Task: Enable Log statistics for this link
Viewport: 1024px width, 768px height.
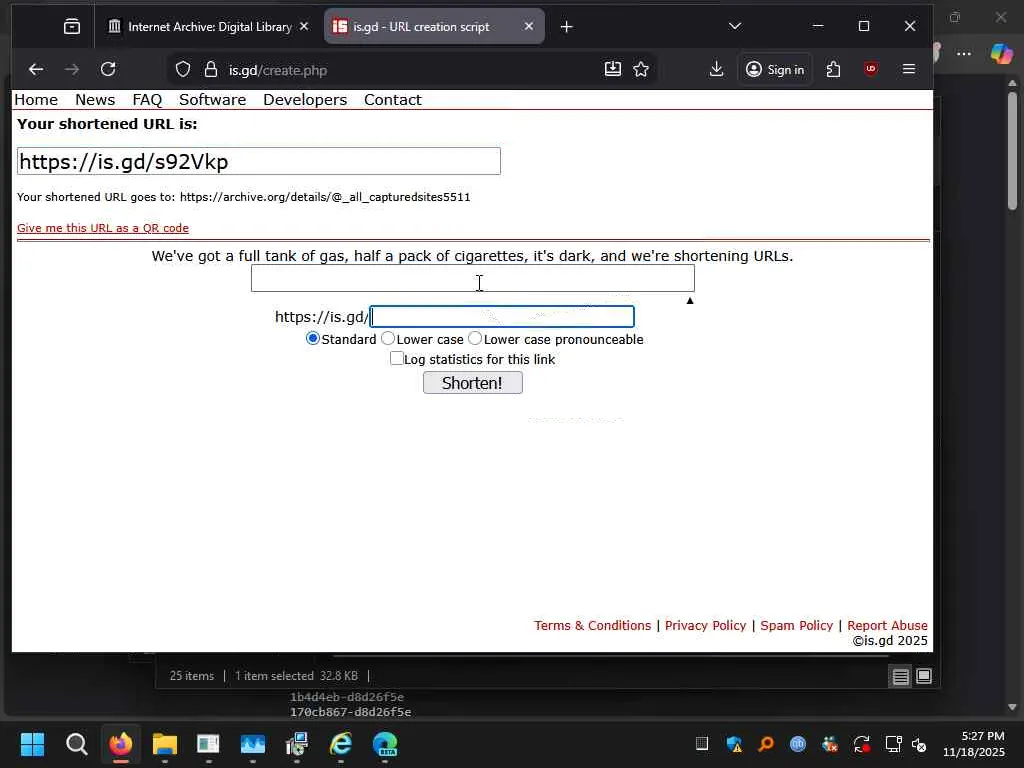Action: tap(396, 358)
